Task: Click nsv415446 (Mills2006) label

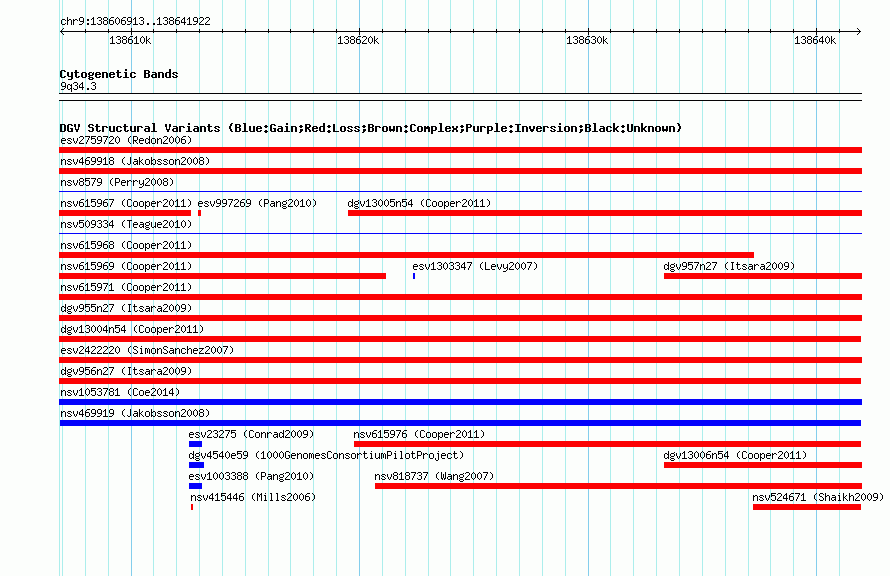Action: pyautogui.click(x=253, y=497)
